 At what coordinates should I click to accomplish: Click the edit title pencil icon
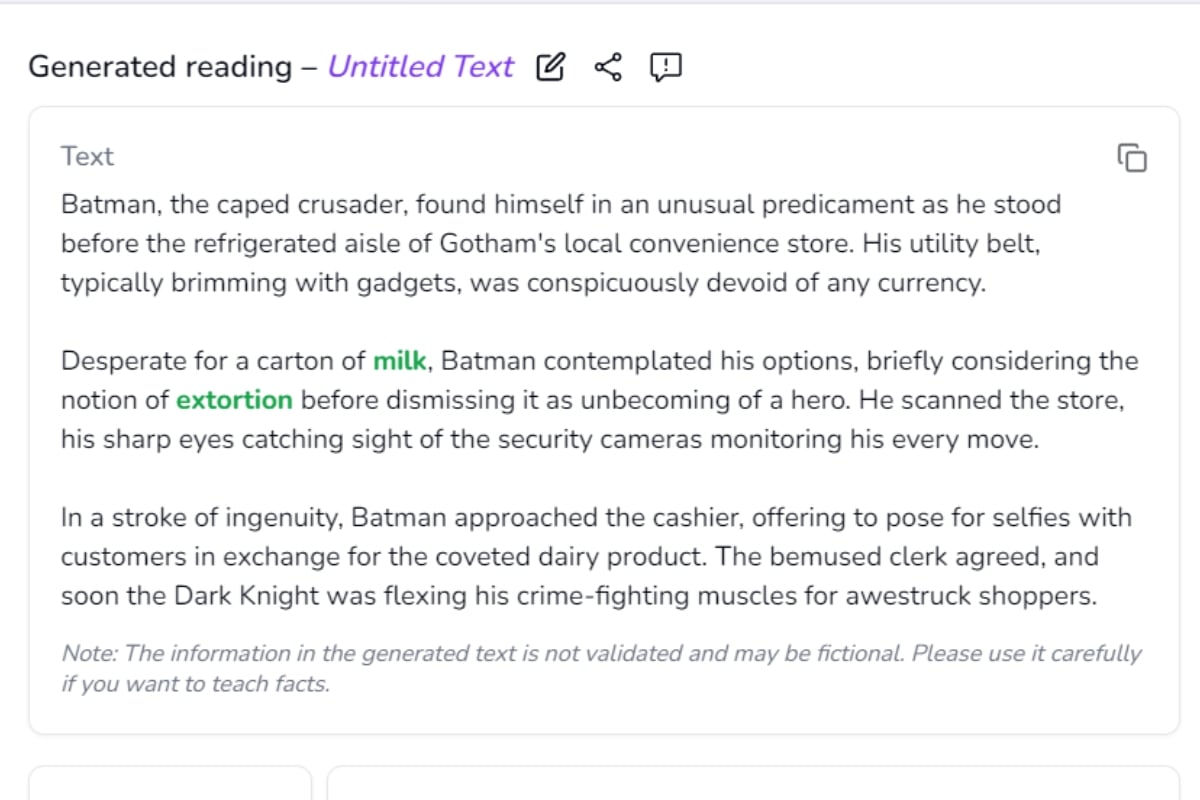pos(550,67)
